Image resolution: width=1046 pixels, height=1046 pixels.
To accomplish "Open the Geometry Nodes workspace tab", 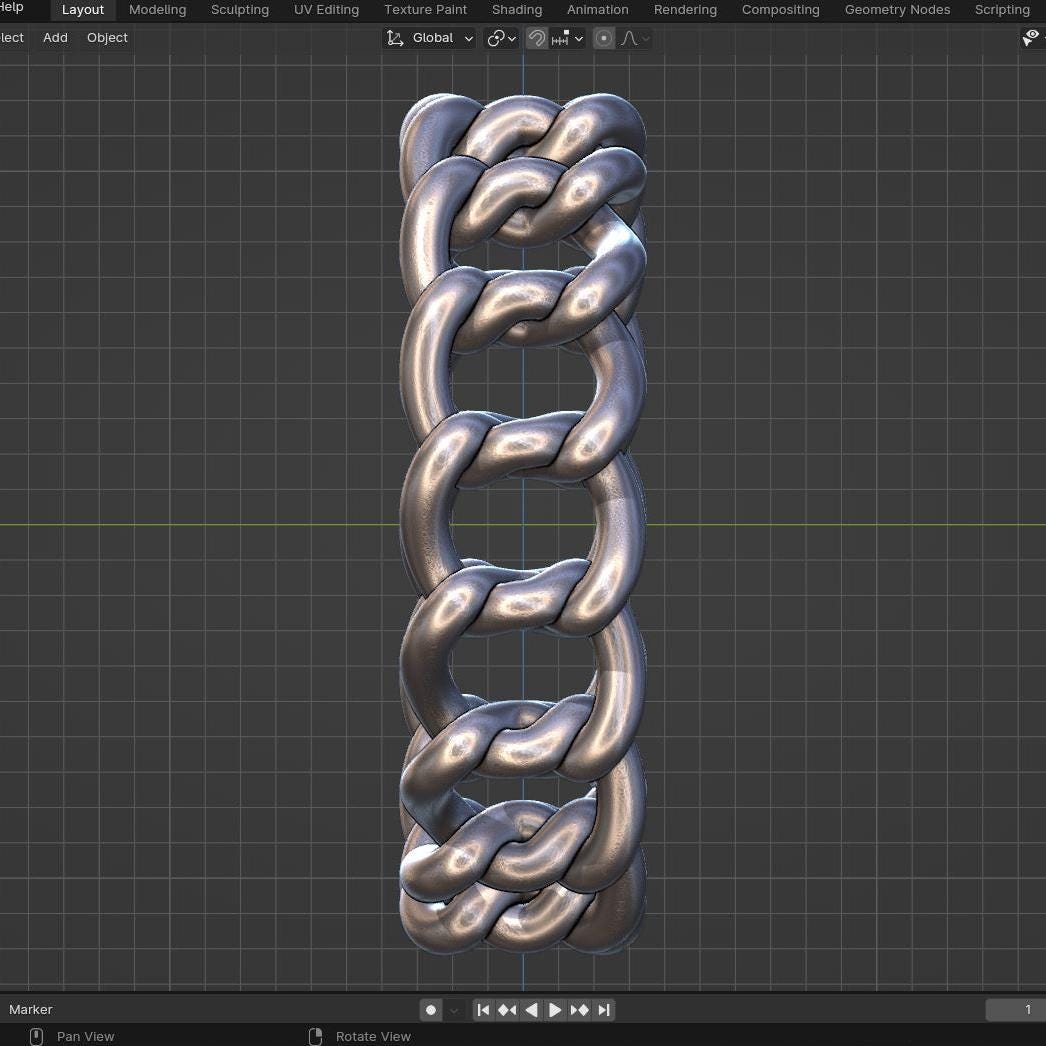I will click(x=897, y=10).
